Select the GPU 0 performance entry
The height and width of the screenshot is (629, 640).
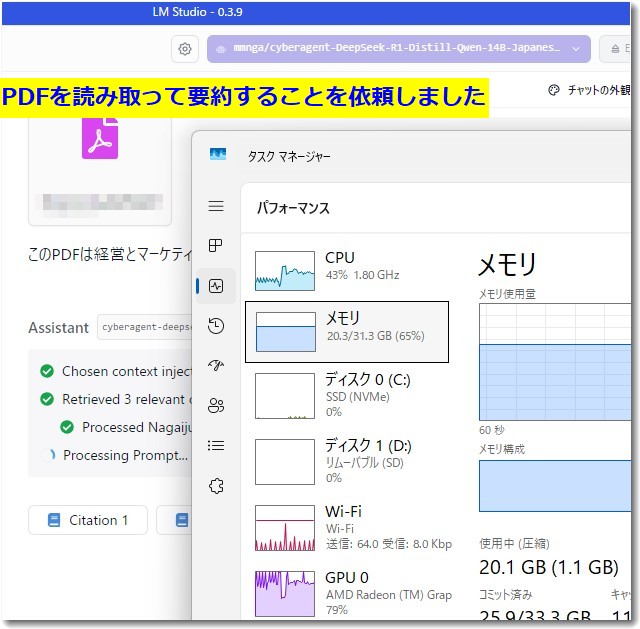coord(347,593)
